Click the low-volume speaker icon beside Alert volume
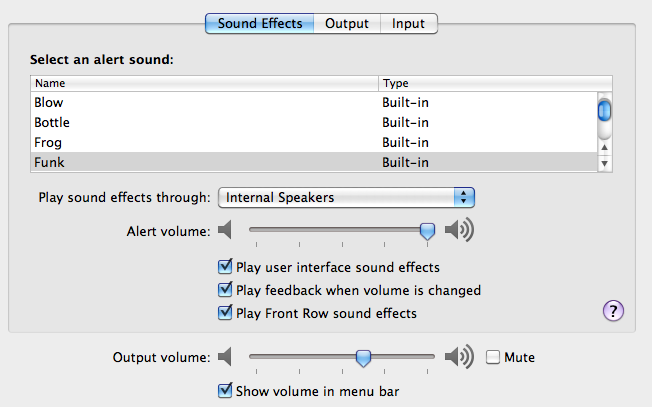 (225, 232)
